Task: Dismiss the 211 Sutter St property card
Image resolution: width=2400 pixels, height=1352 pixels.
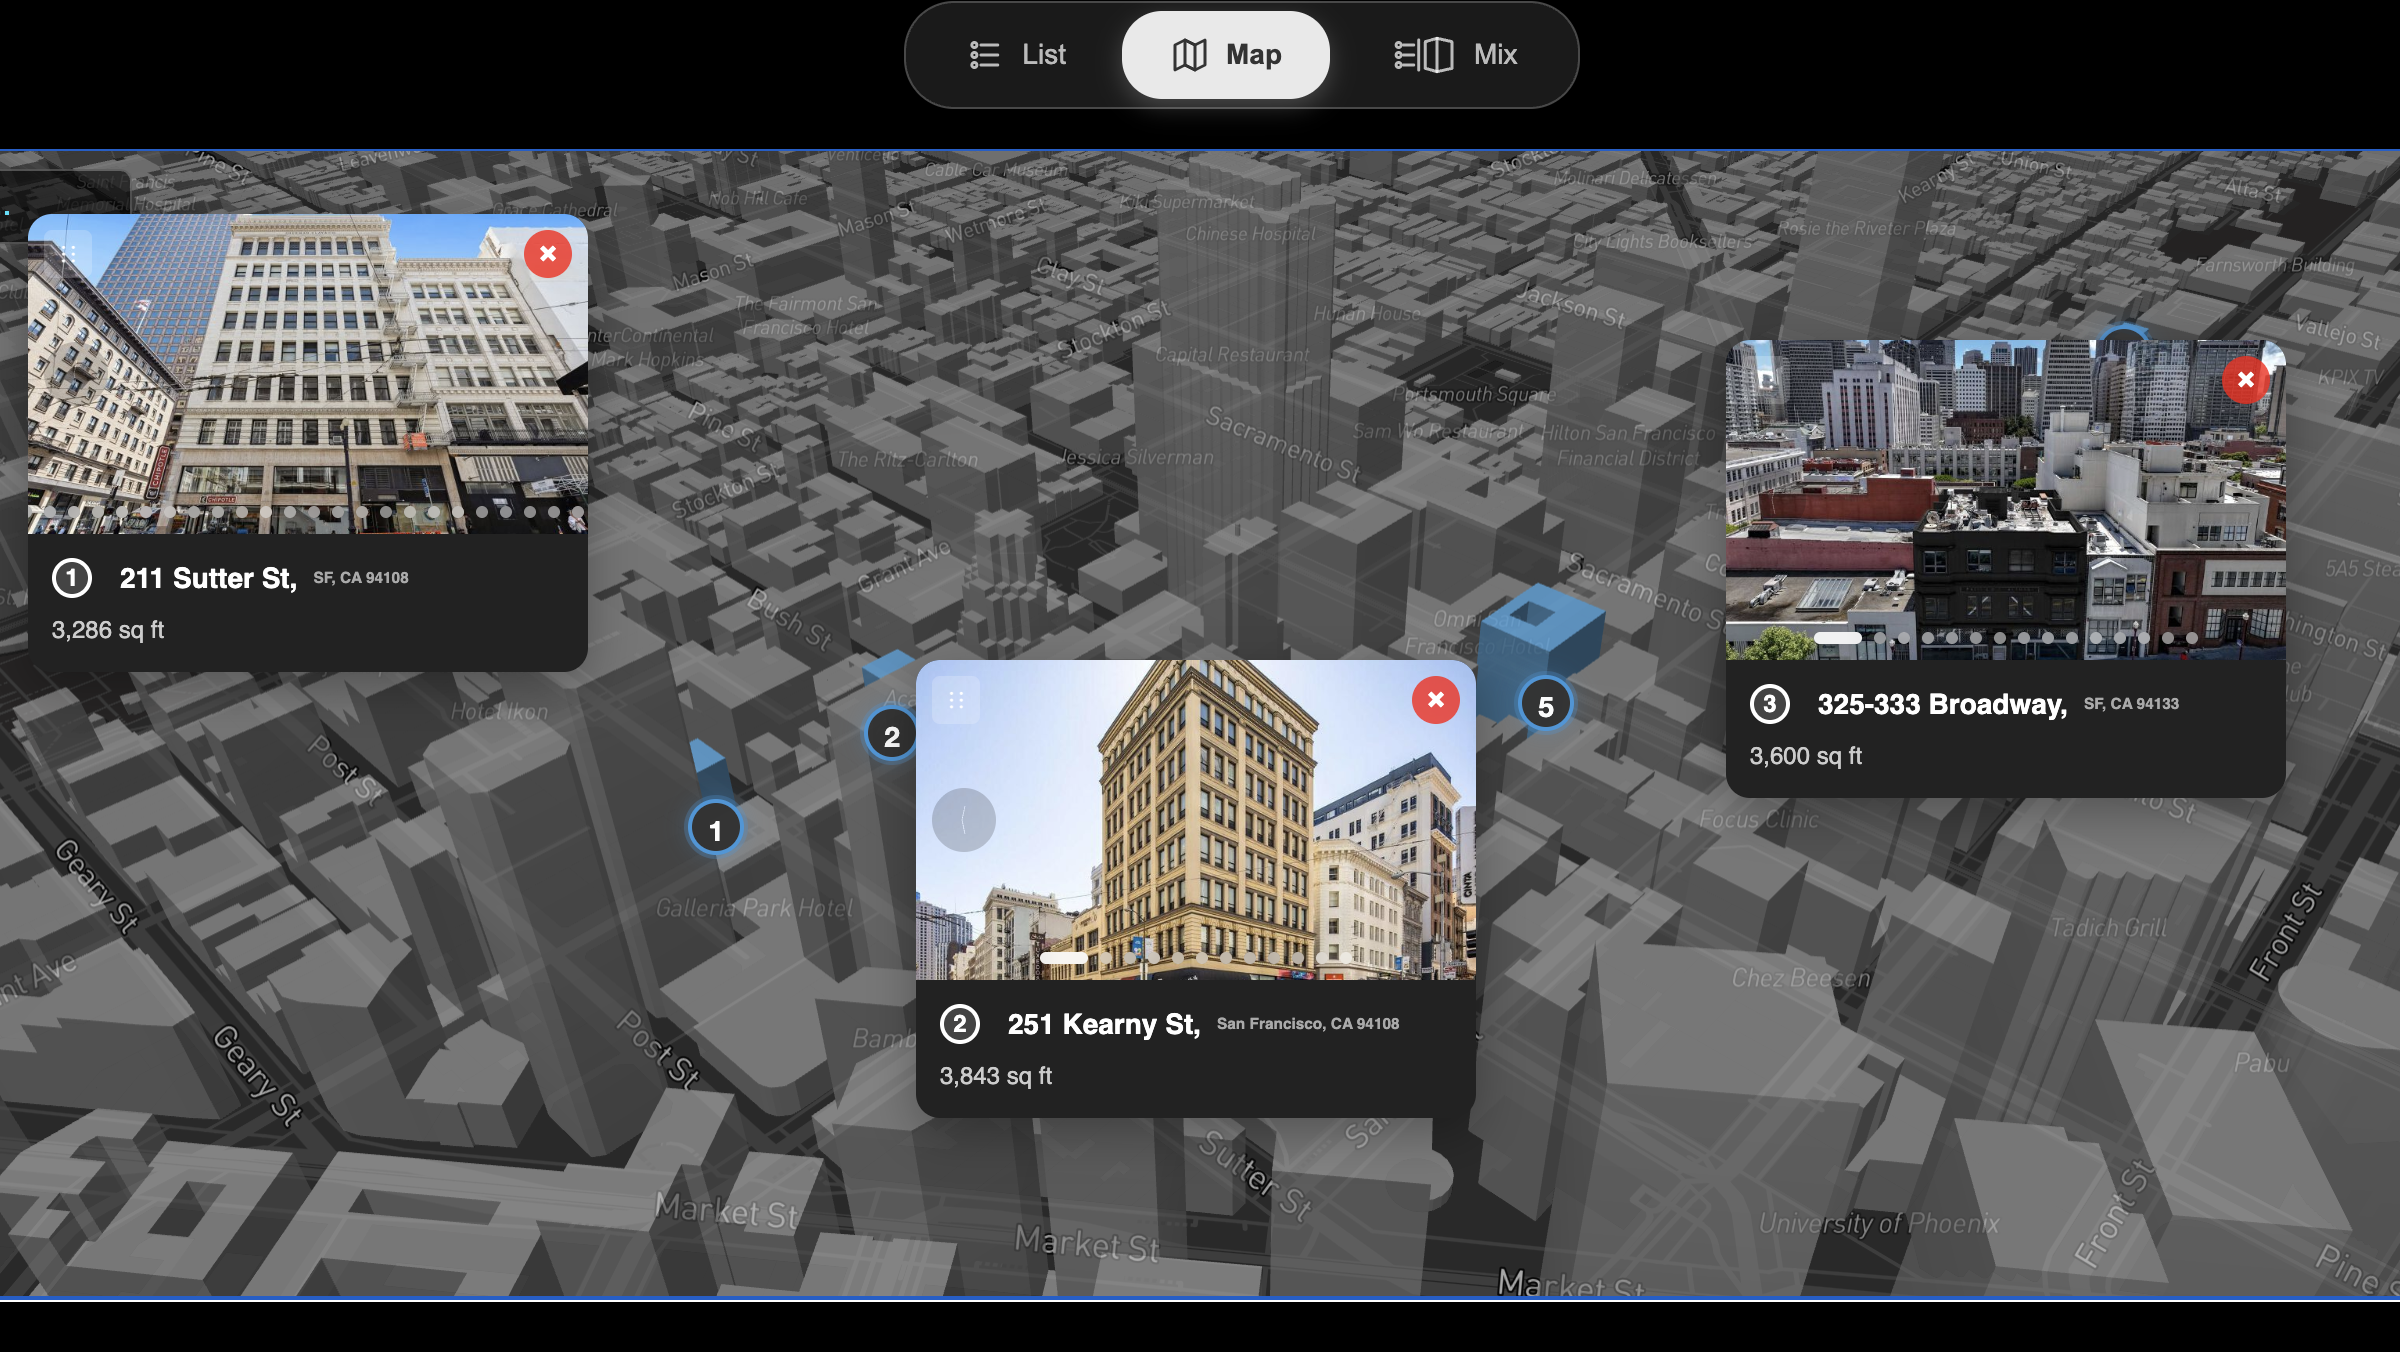Action: (x=548, y=254)
